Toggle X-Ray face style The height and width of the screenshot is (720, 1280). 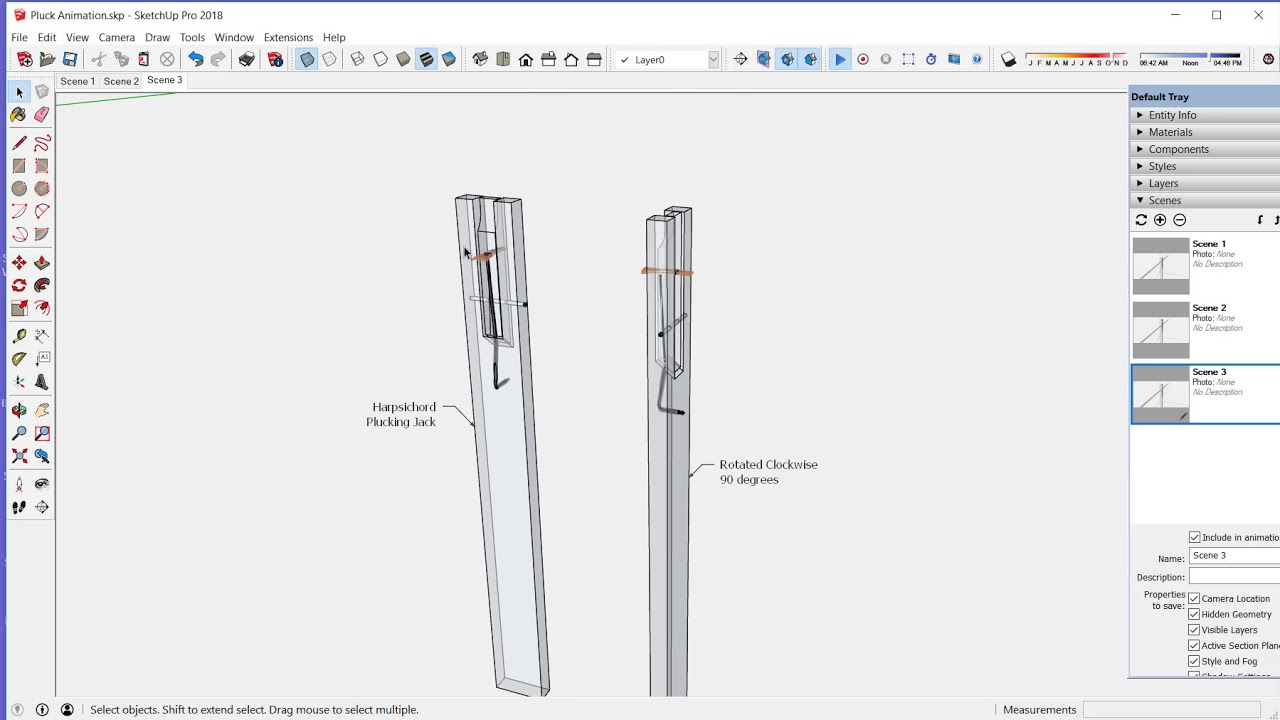coord(307,60)
